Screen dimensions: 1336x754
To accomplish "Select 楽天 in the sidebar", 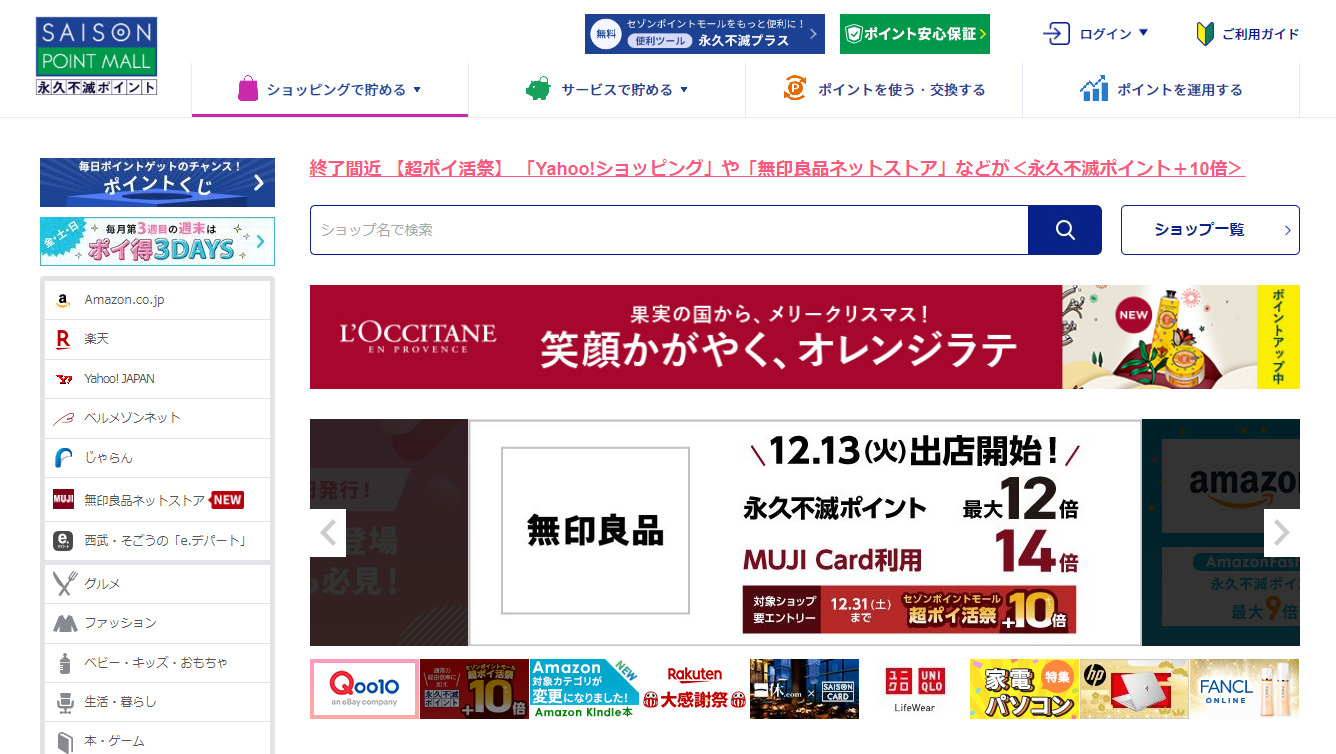I will point(97,339).
